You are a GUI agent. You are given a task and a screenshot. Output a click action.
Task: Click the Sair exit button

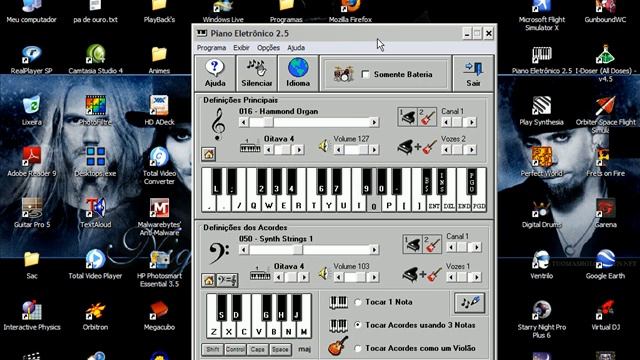click(x=473, y=73)
